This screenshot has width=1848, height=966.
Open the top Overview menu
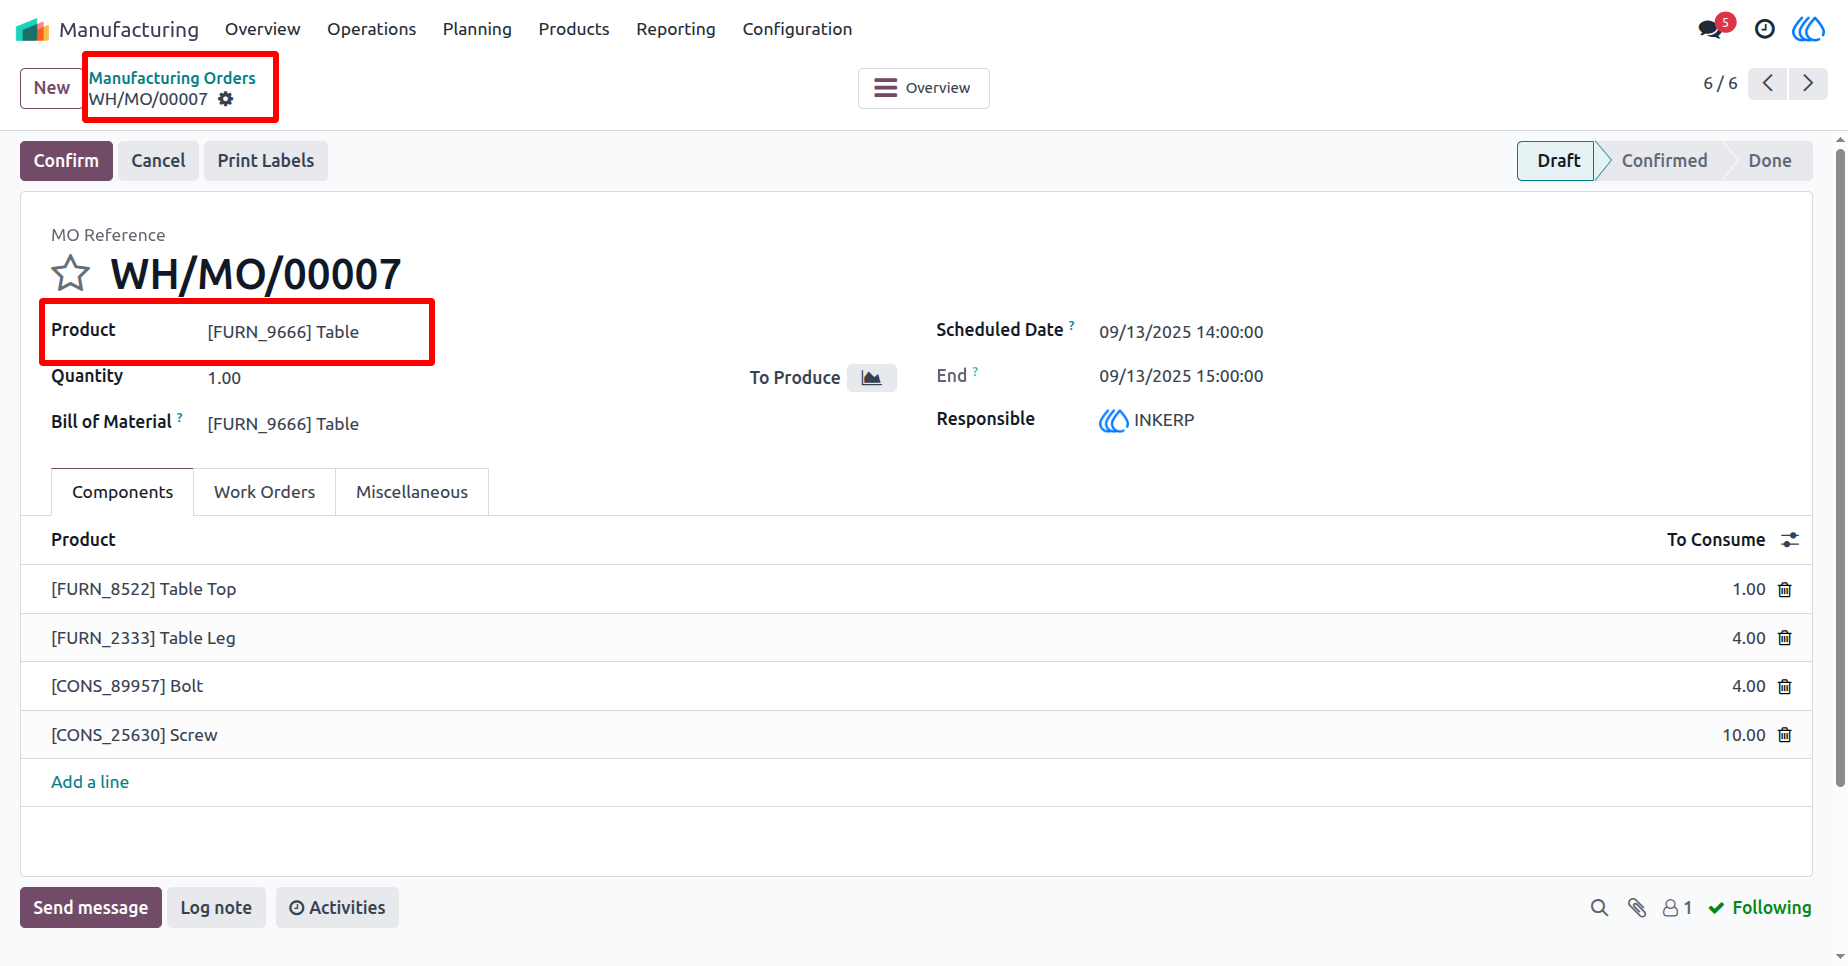(262, 29)
